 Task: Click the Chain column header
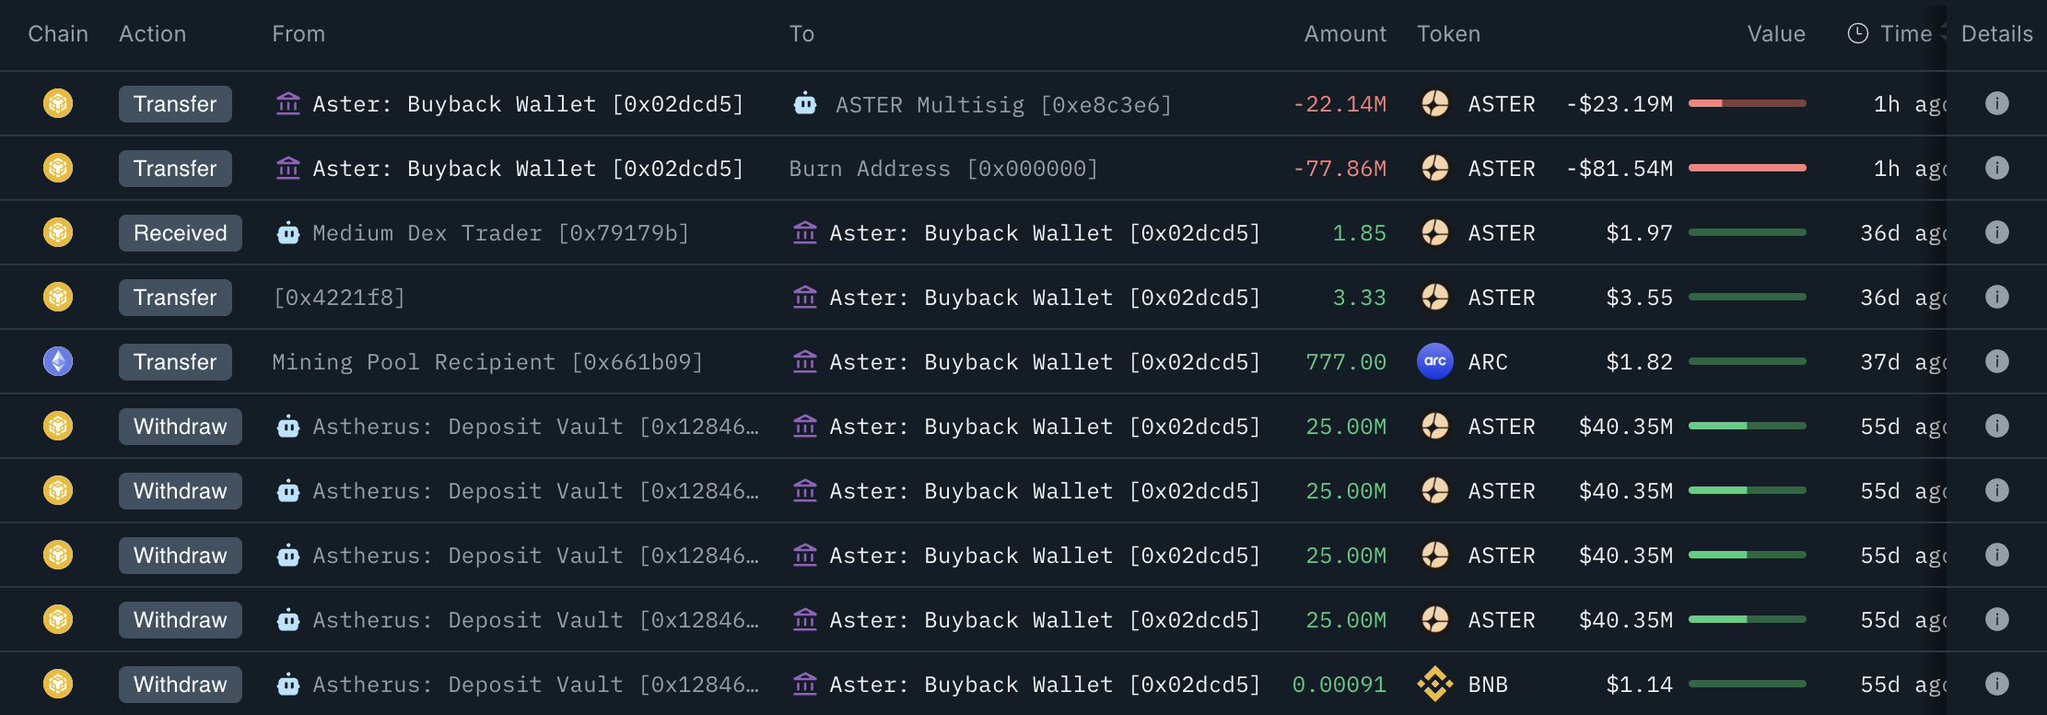pos(58,34)
